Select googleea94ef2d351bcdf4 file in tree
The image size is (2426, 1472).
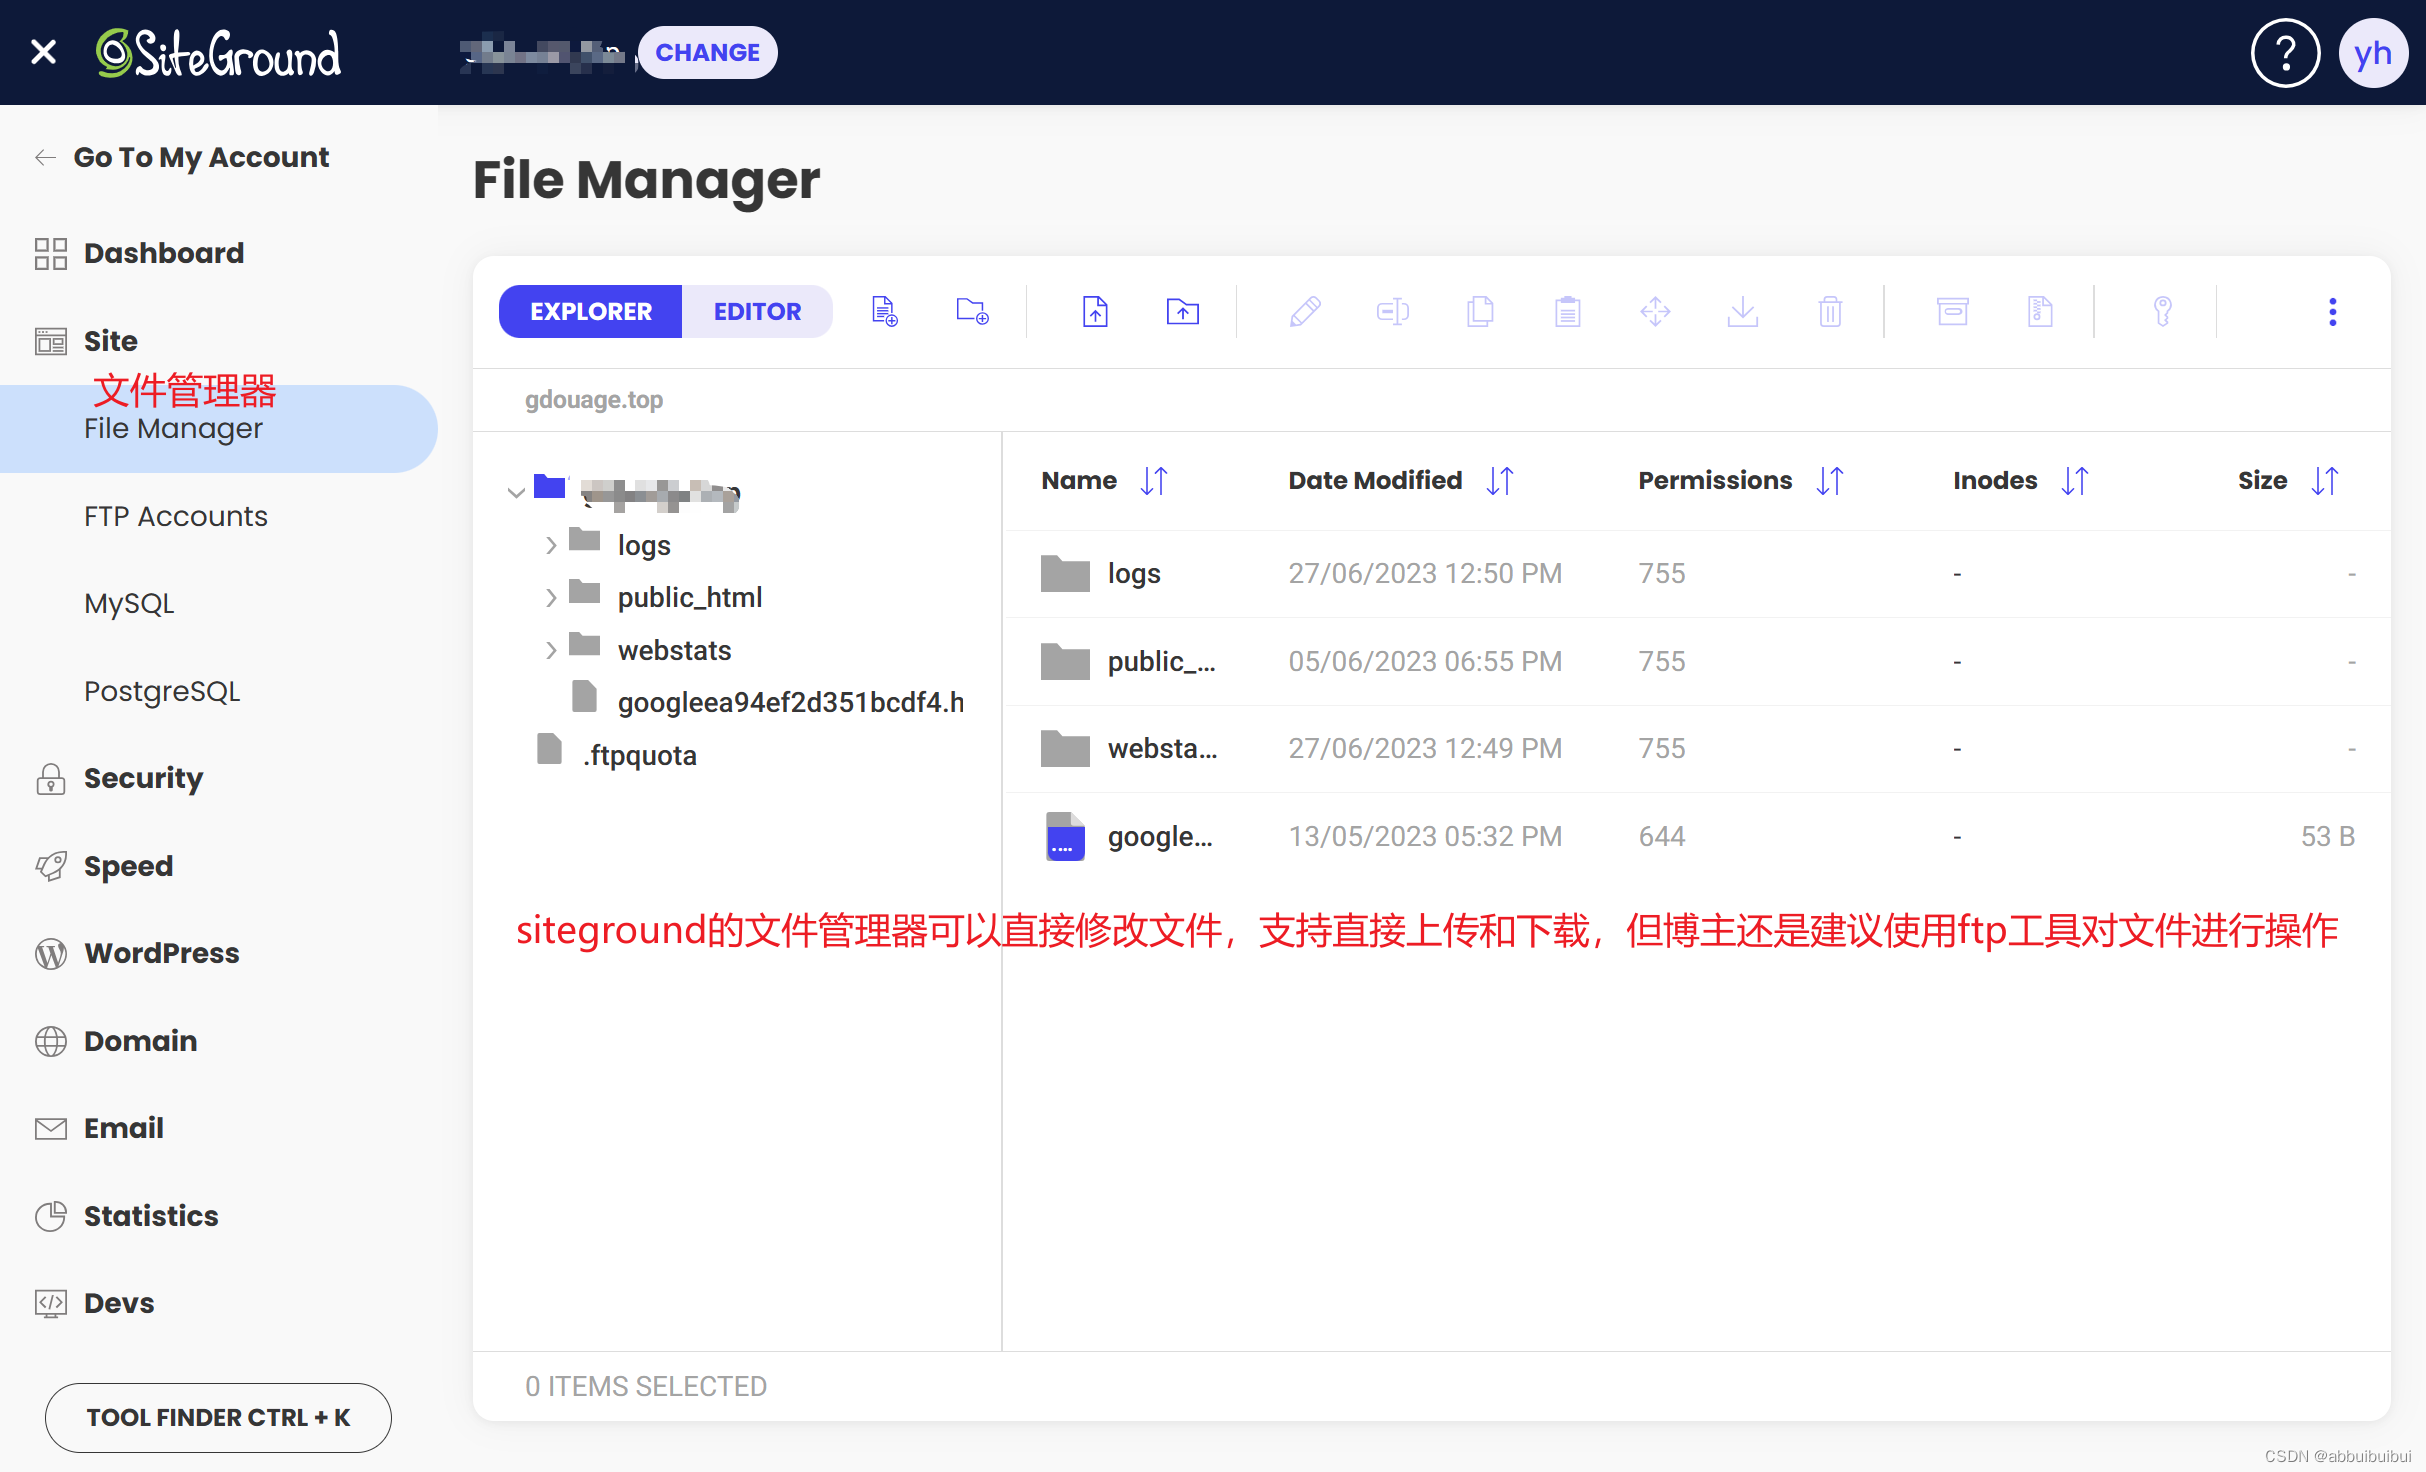tap(790, 703)
